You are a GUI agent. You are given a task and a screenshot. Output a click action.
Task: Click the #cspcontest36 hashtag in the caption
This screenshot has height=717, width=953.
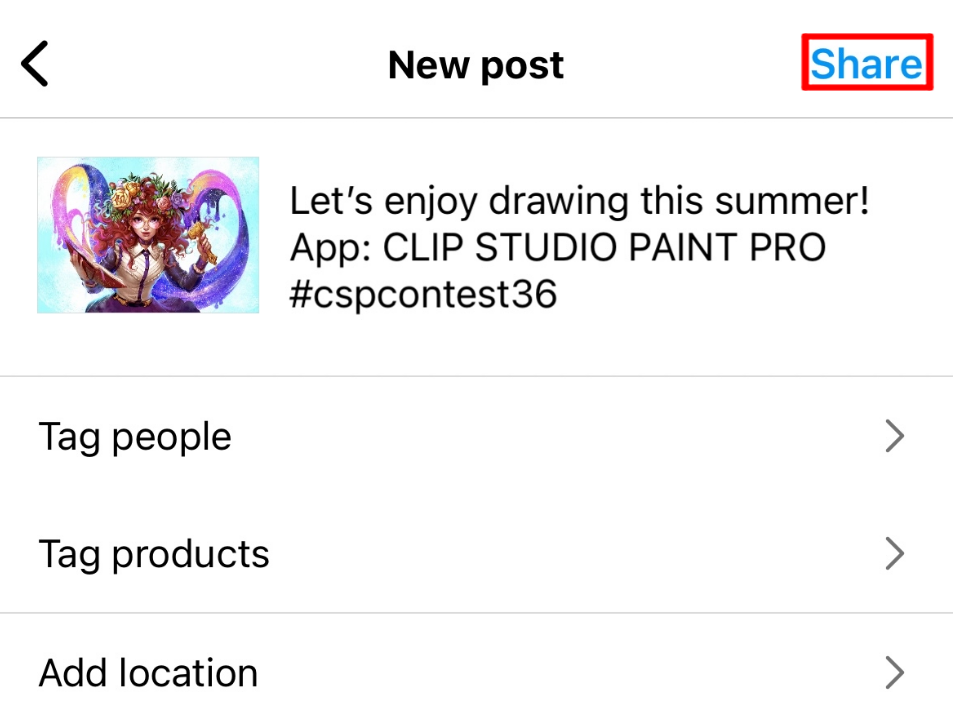tap(423, 294)
